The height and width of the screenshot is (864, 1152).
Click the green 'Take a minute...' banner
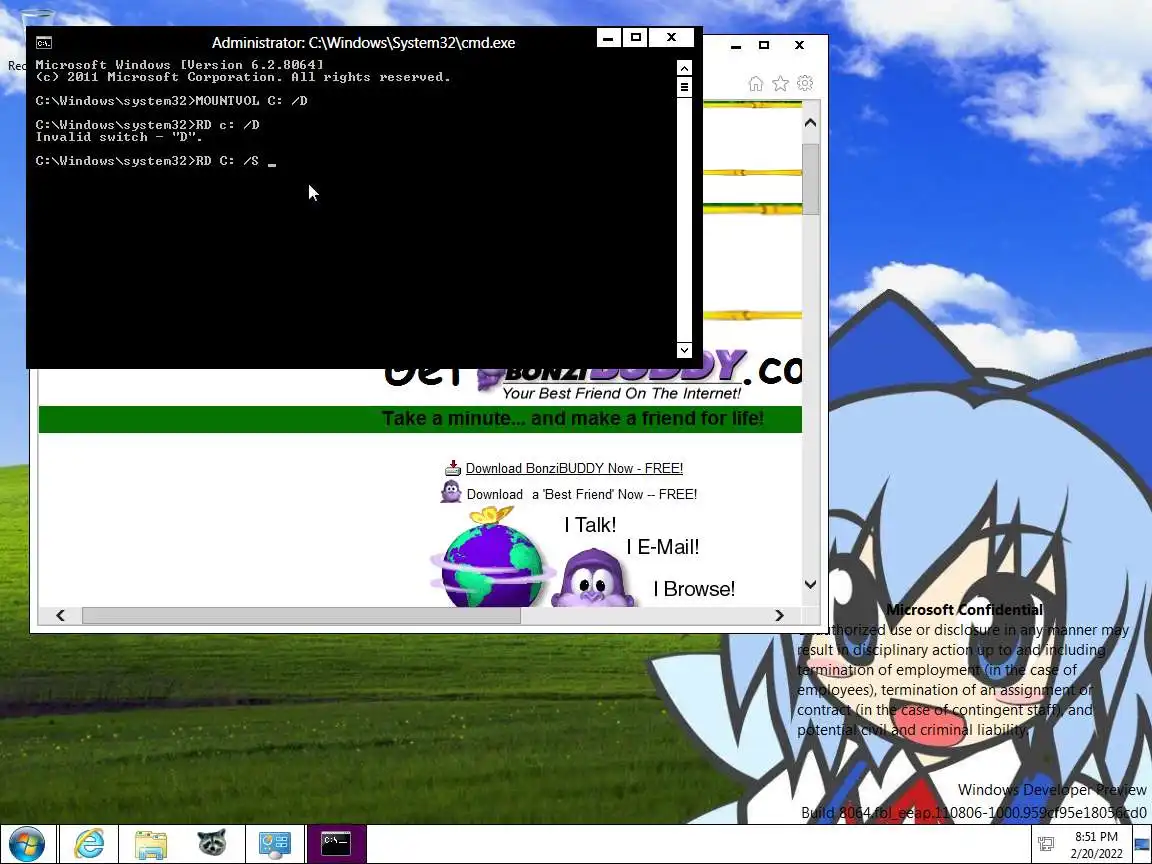click(x=420, y=419)
